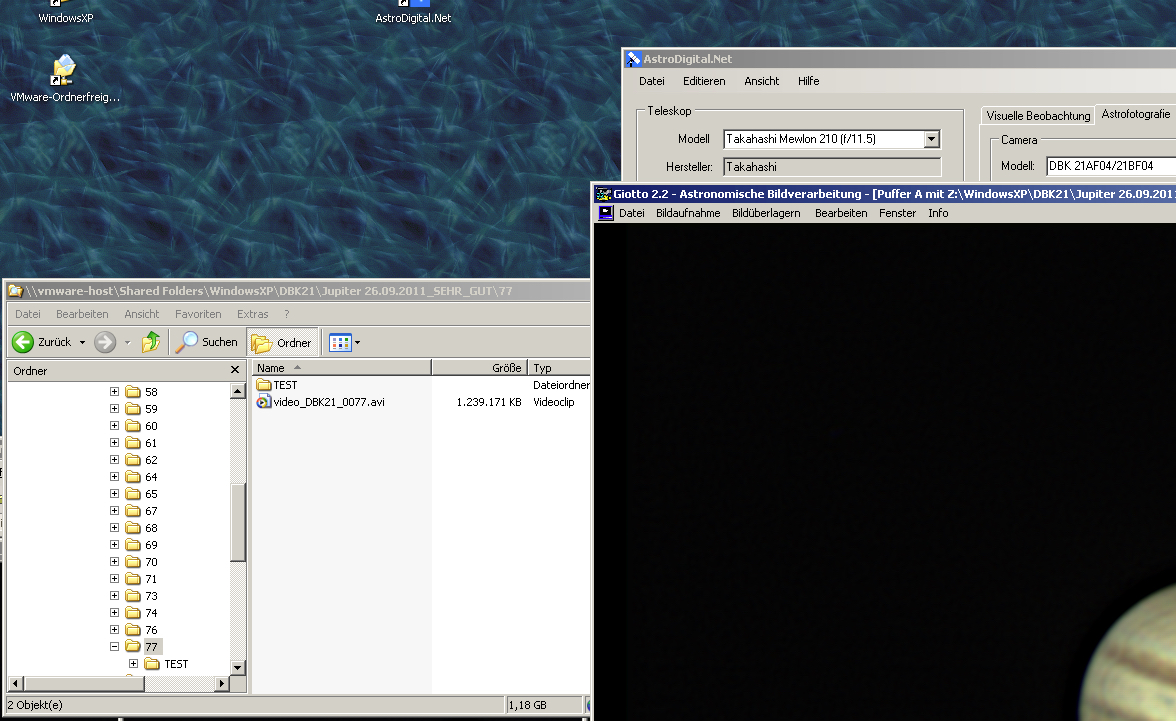Click the Giotto window system icon

[603, 194]
